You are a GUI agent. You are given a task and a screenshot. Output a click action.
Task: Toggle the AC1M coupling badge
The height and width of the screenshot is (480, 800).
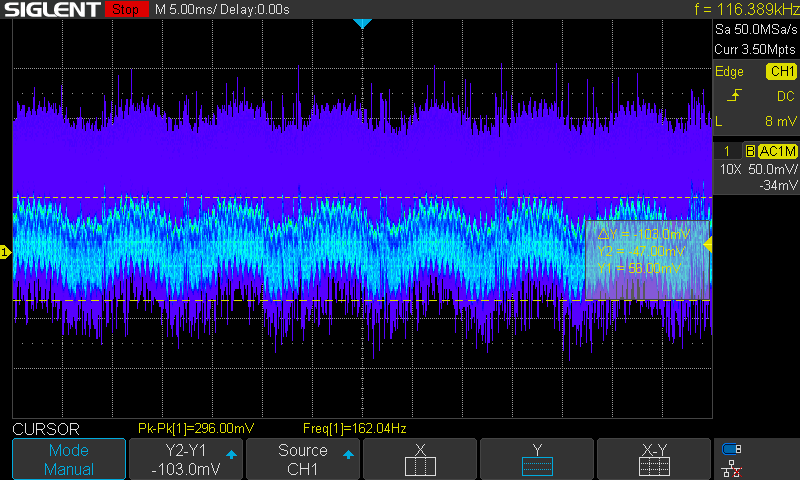(776, 150)
